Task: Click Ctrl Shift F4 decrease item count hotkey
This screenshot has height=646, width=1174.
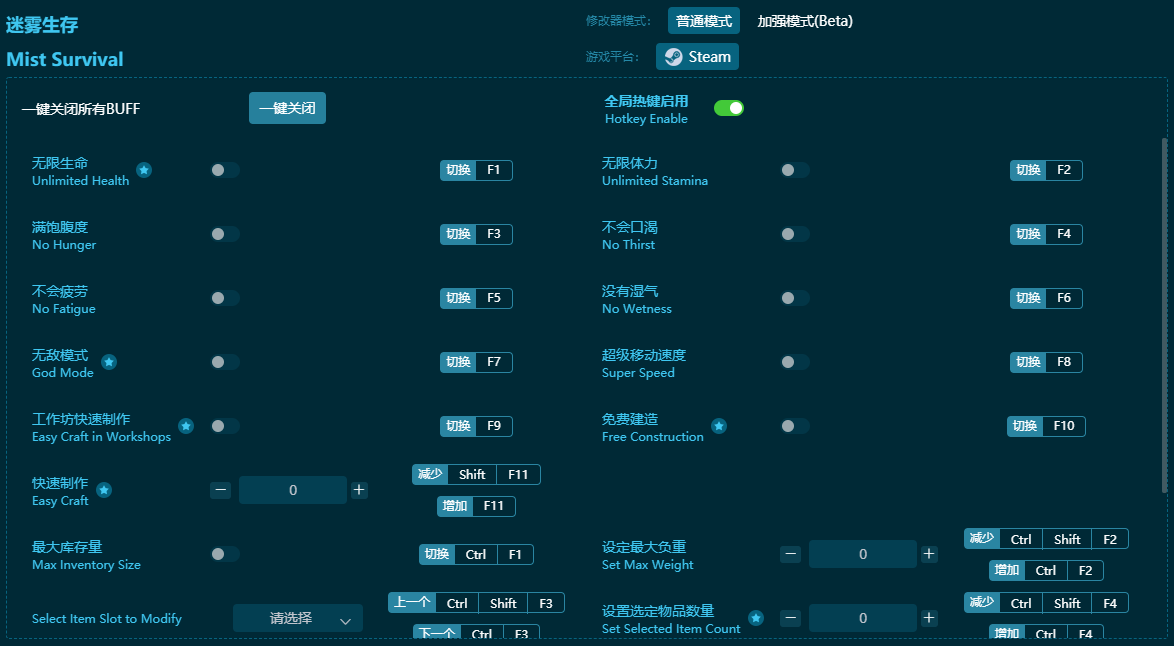Action: [x=1046, y=603]
